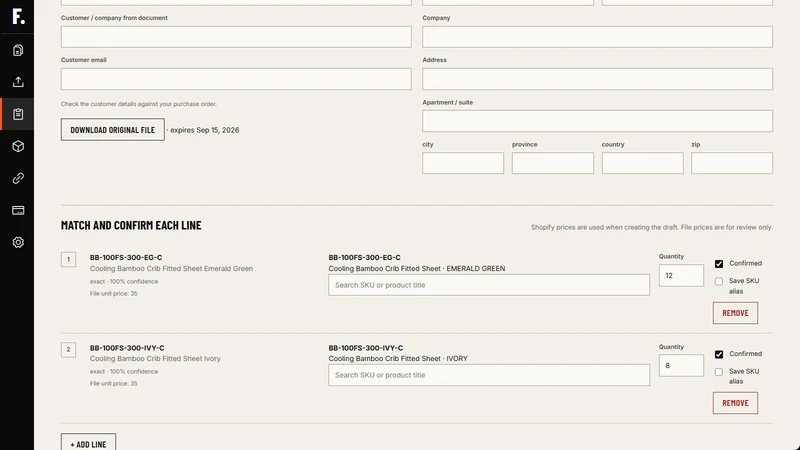The image size is (800, 450).
Task: Click line number 1 badge
Action: pos(68,259)
